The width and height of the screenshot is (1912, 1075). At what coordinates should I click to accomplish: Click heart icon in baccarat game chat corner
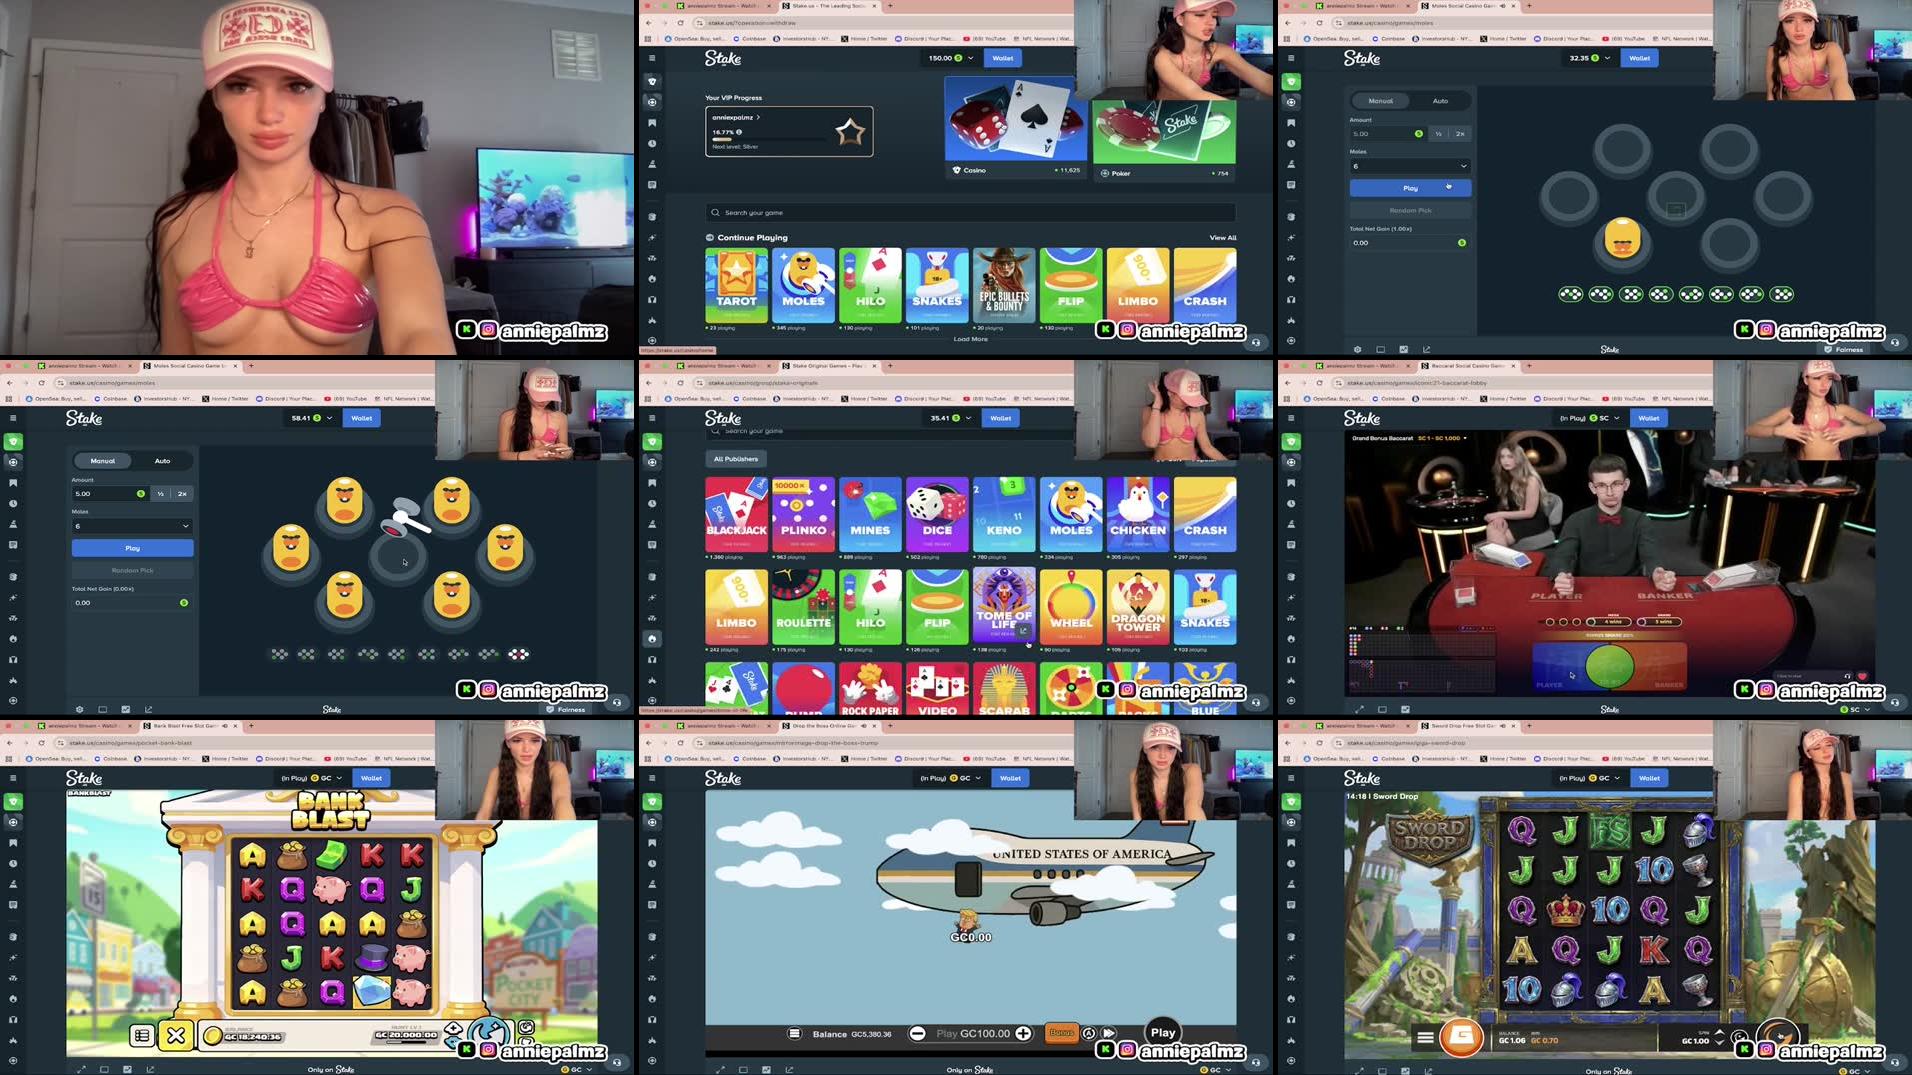[x=1862, y=676]
